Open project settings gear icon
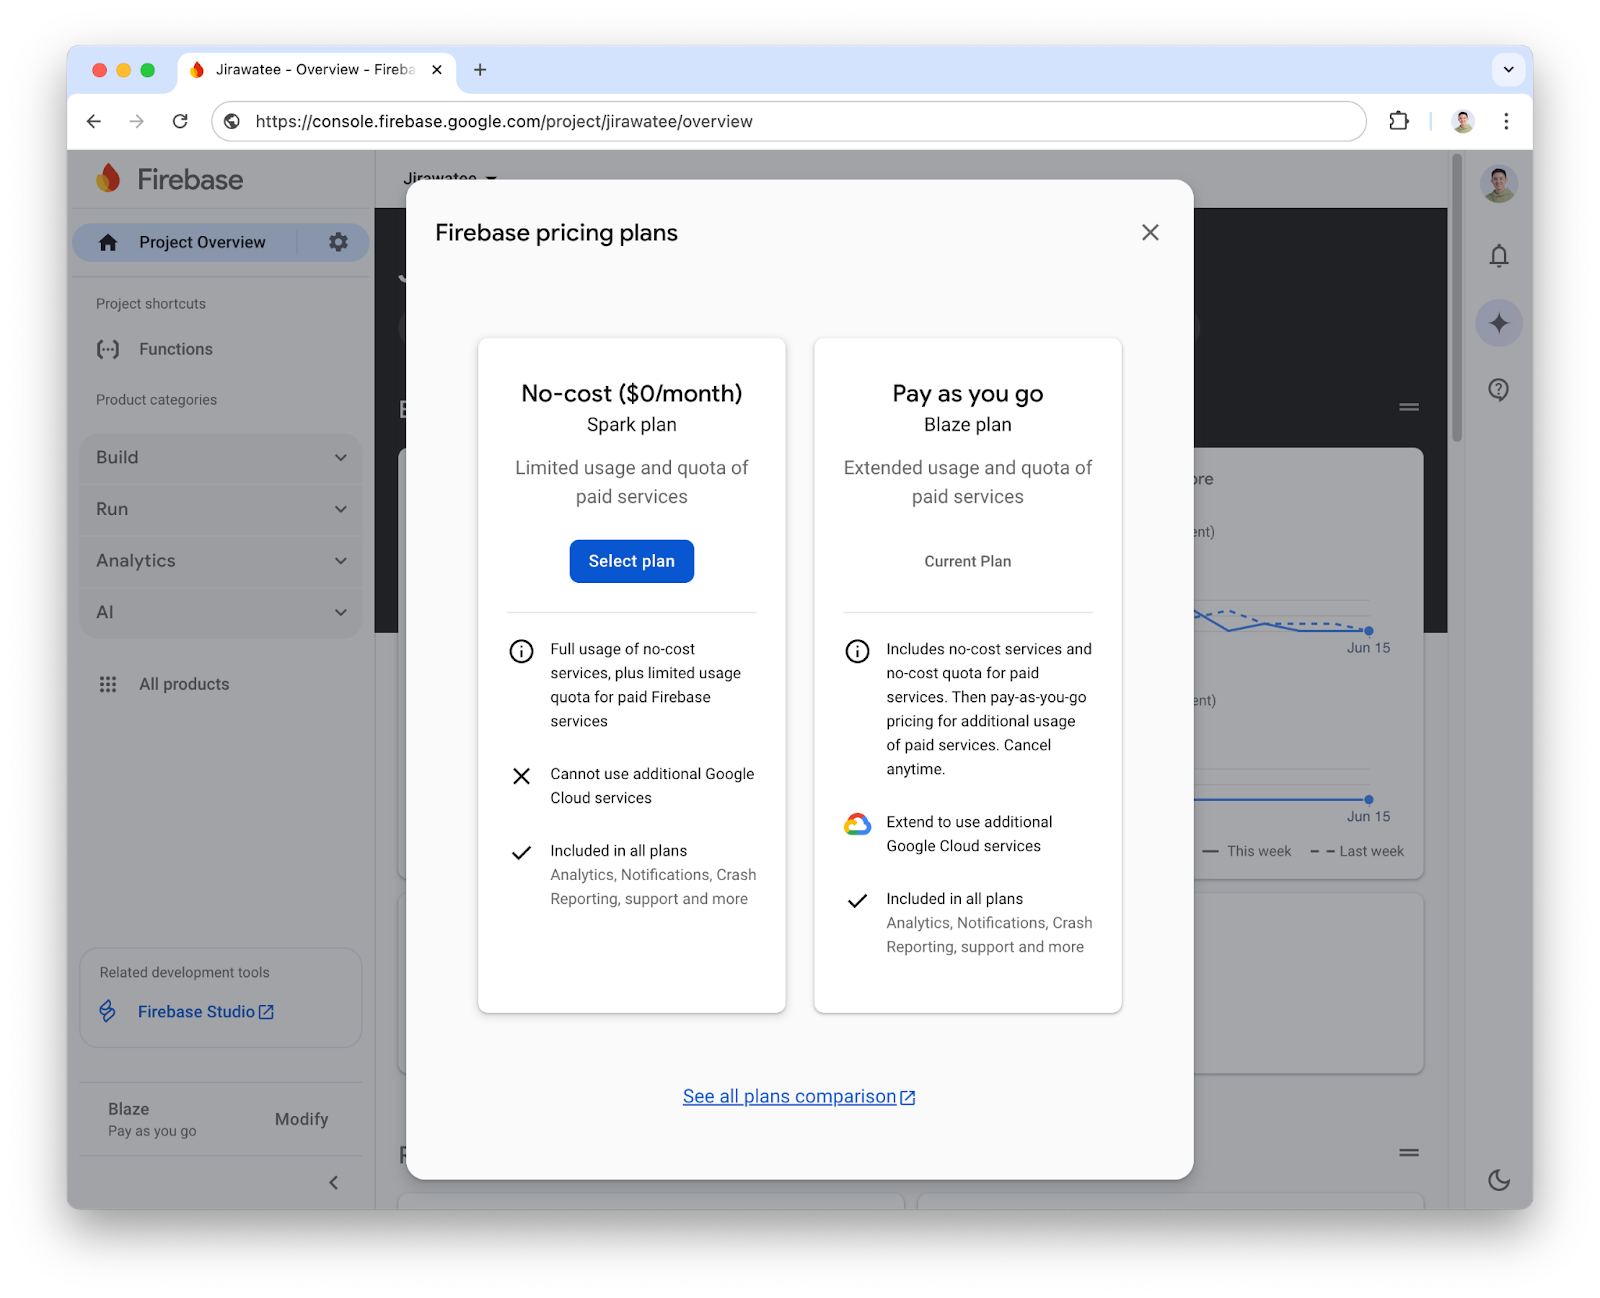 (338, 242)
